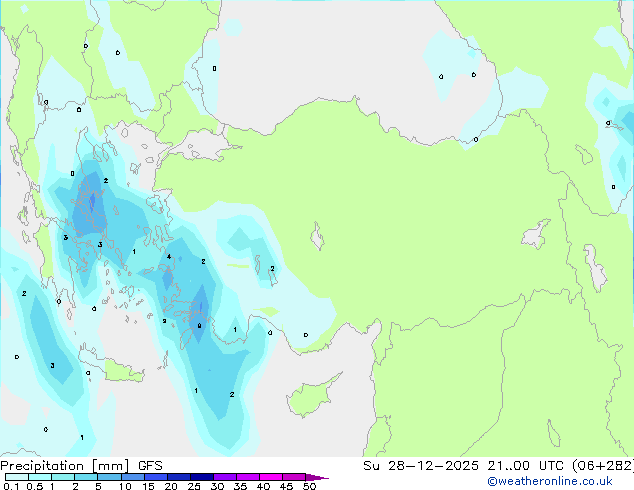Pick the 15–20 mm legend swatch

(x=155, y=477)
